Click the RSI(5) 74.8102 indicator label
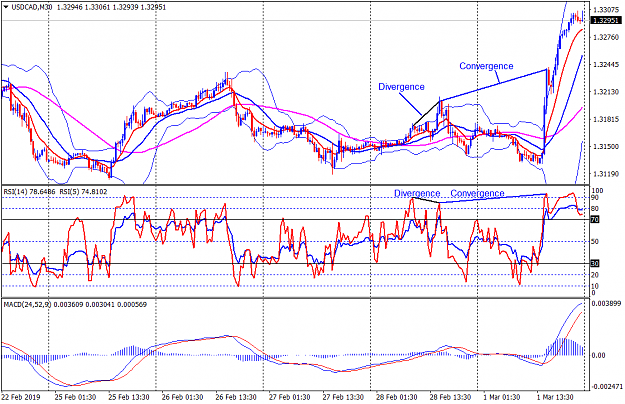Image resolution: width=625 pixels, height=404 pixels. tap(83, 192)
